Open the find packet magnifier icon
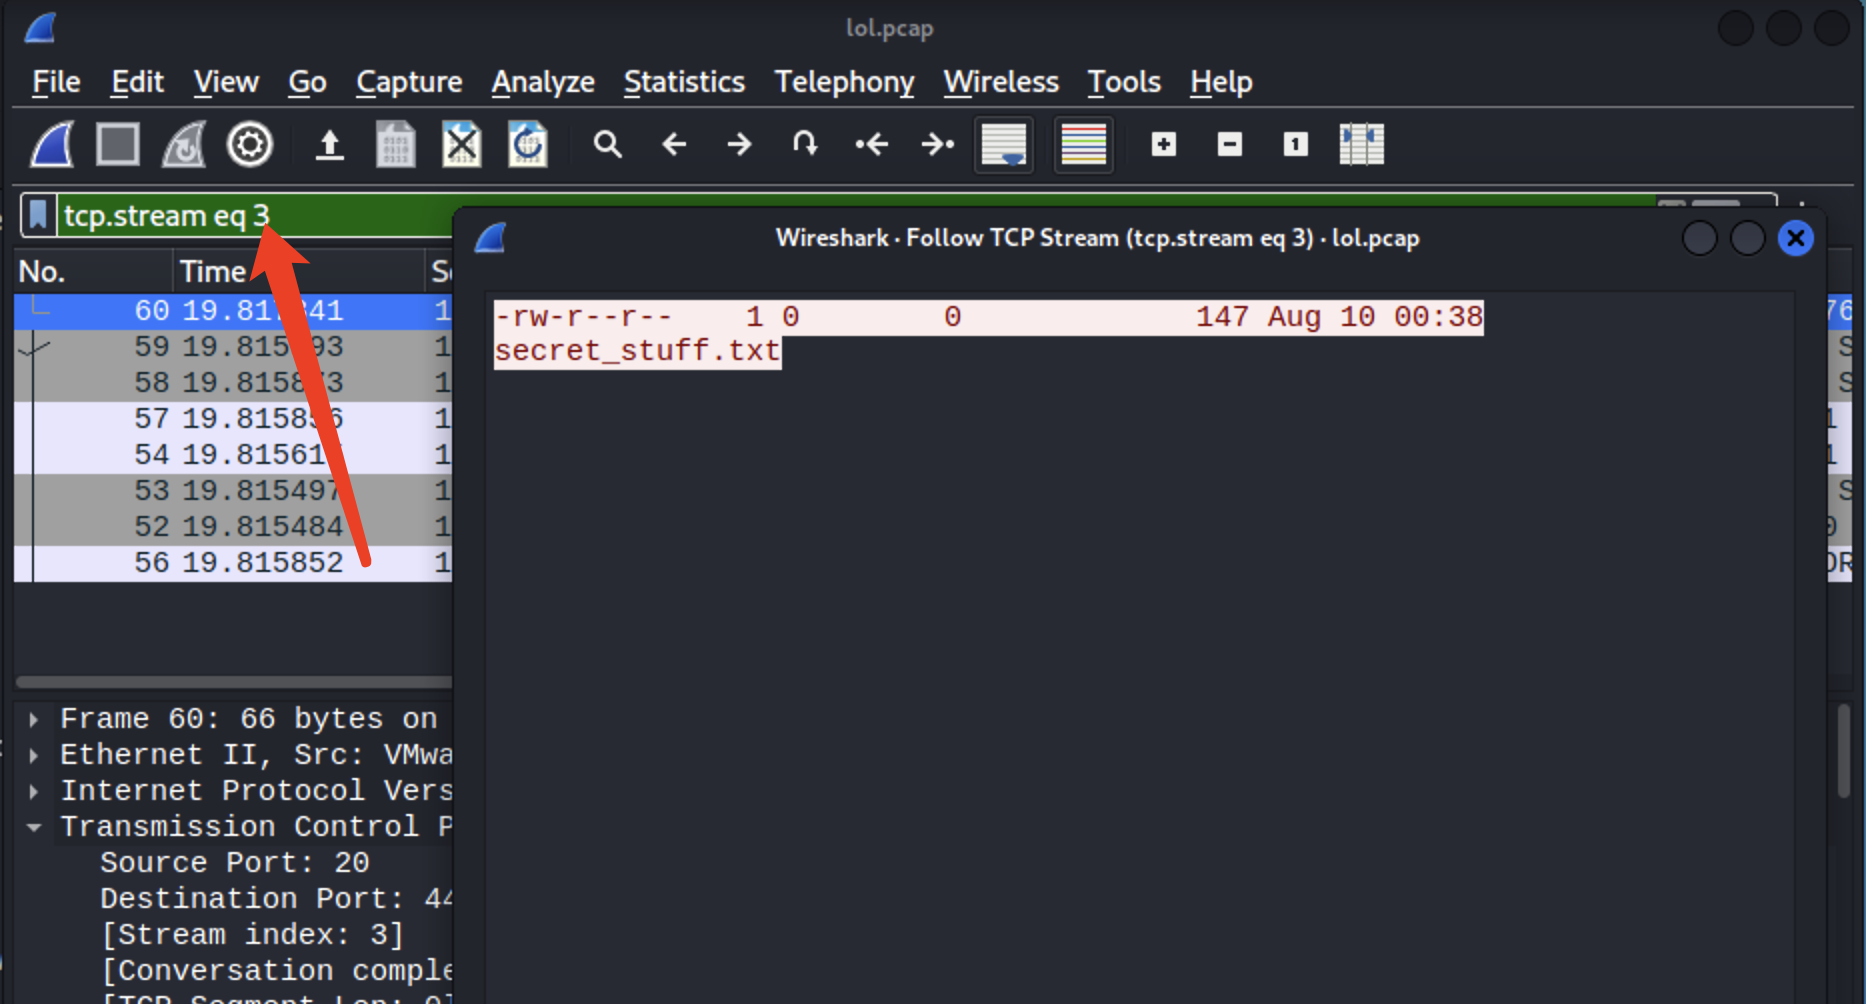1866x1004 pixels. pos(607,145)
